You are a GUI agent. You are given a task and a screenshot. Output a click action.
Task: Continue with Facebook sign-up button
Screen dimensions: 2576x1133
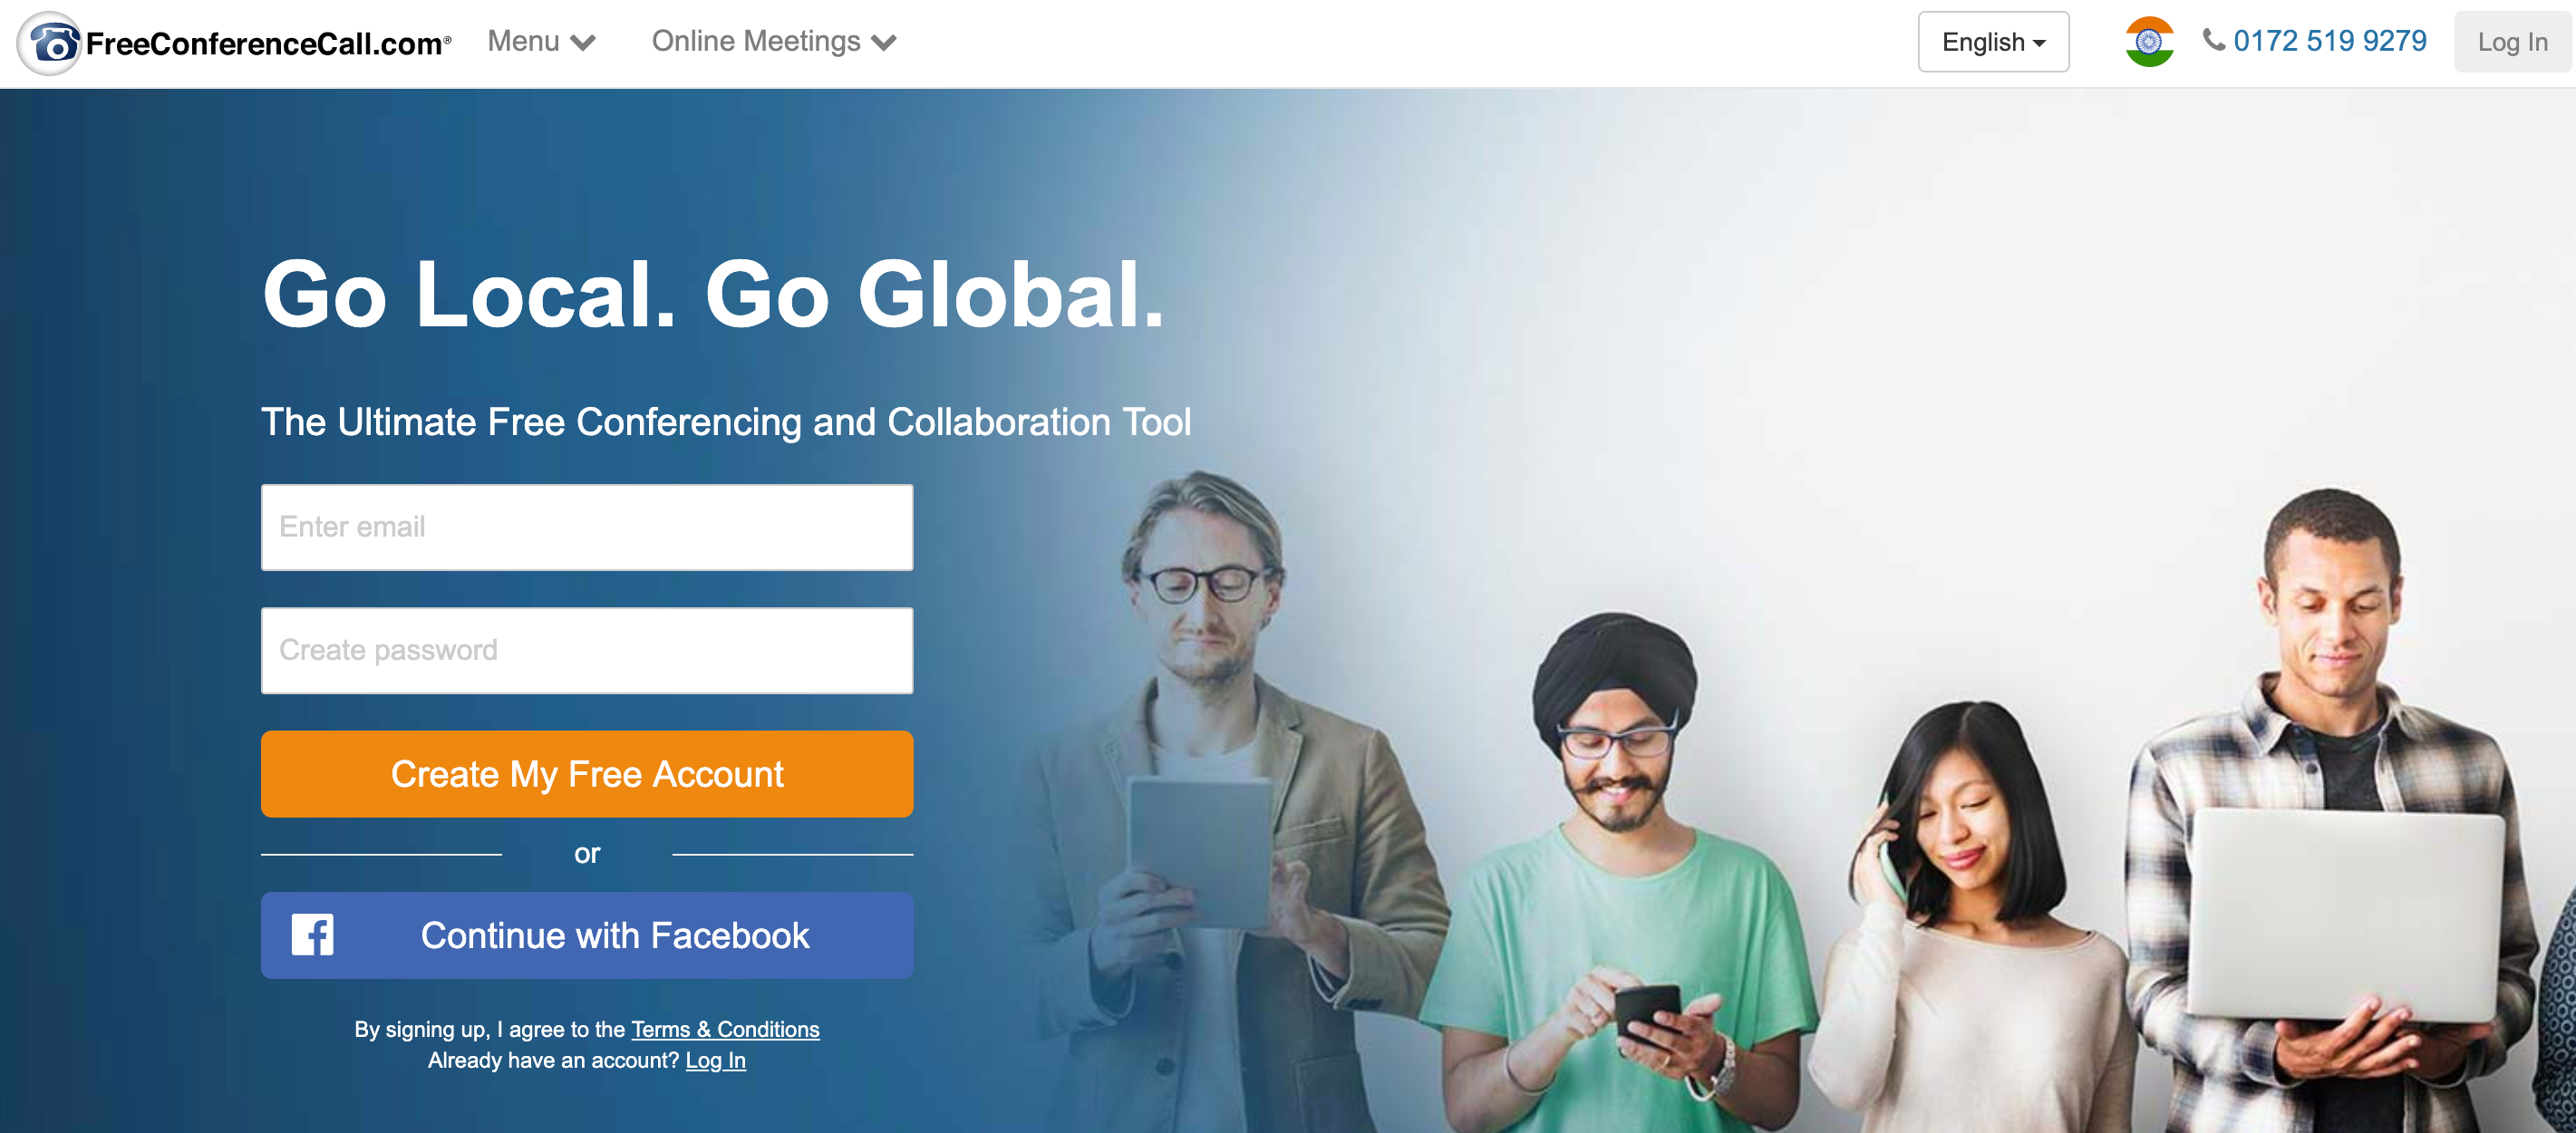(587, 935)
